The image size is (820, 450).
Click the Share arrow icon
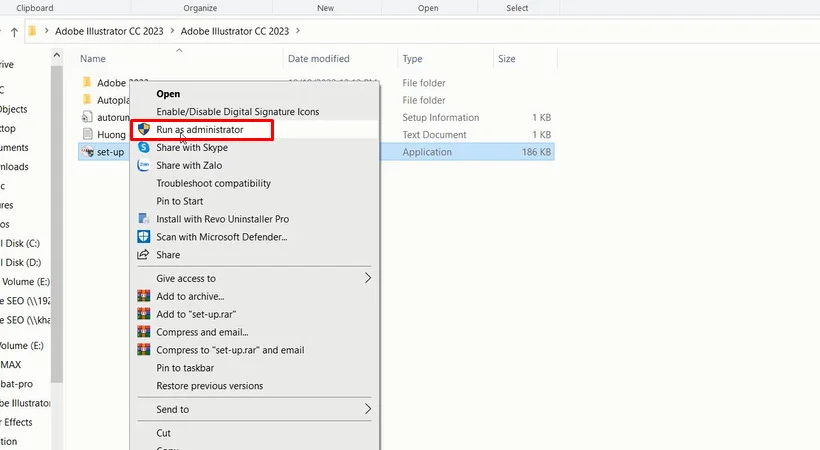pos(143,255)
